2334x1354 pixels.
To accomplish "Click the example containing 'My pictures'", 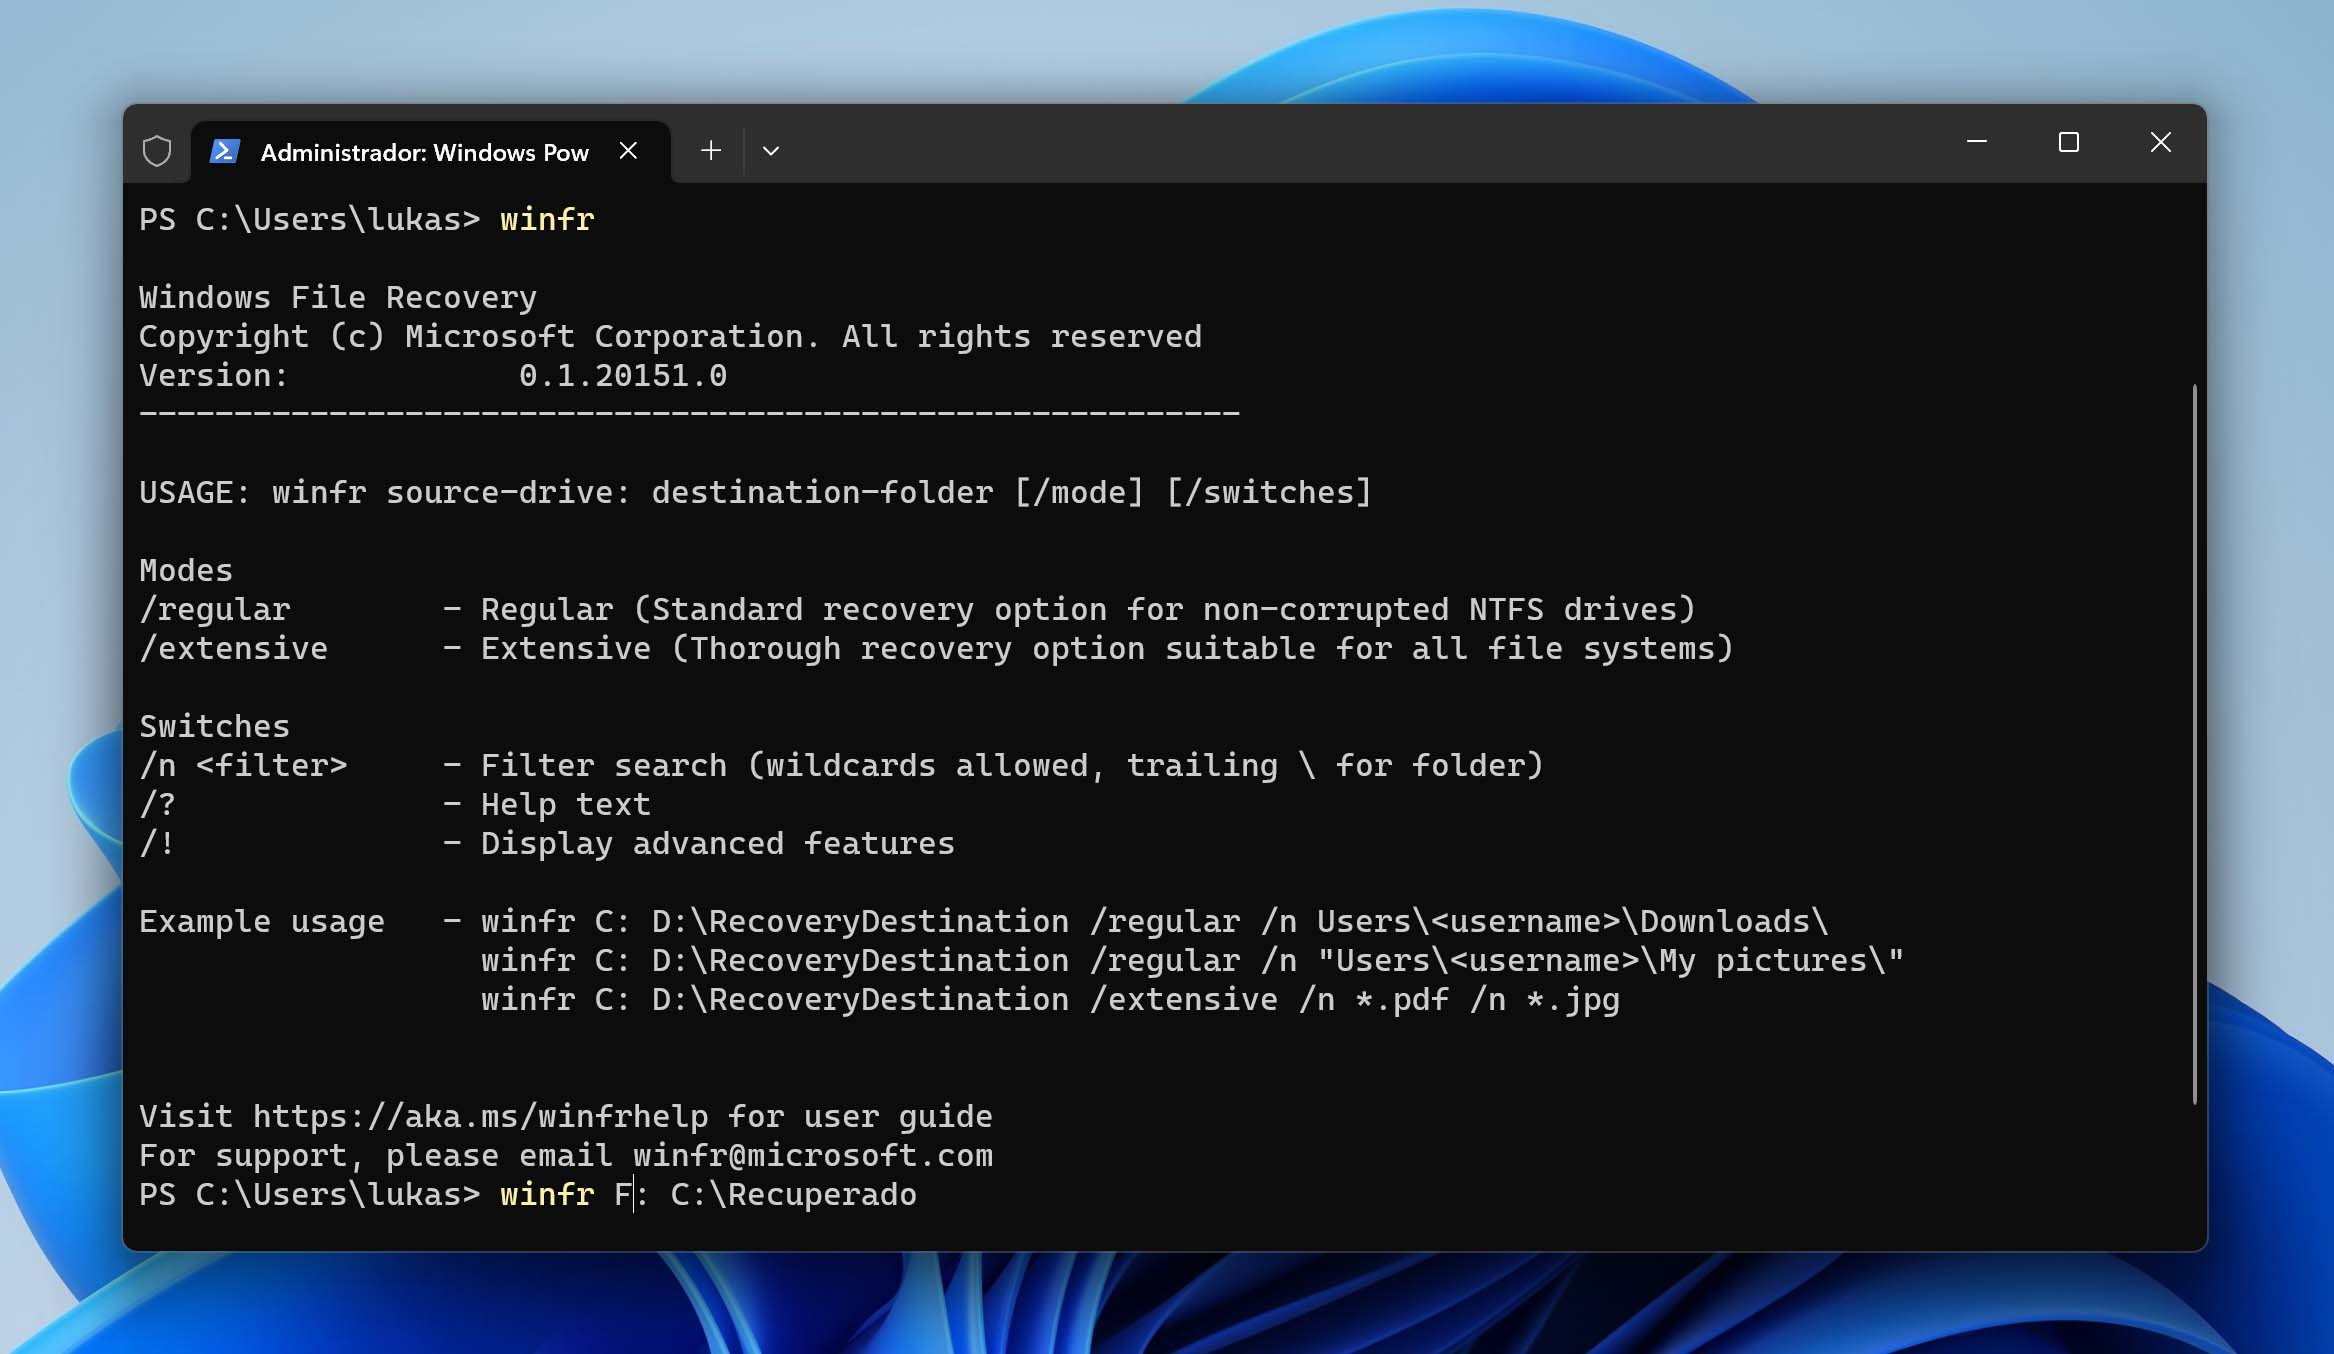I will click(1192, 960).
